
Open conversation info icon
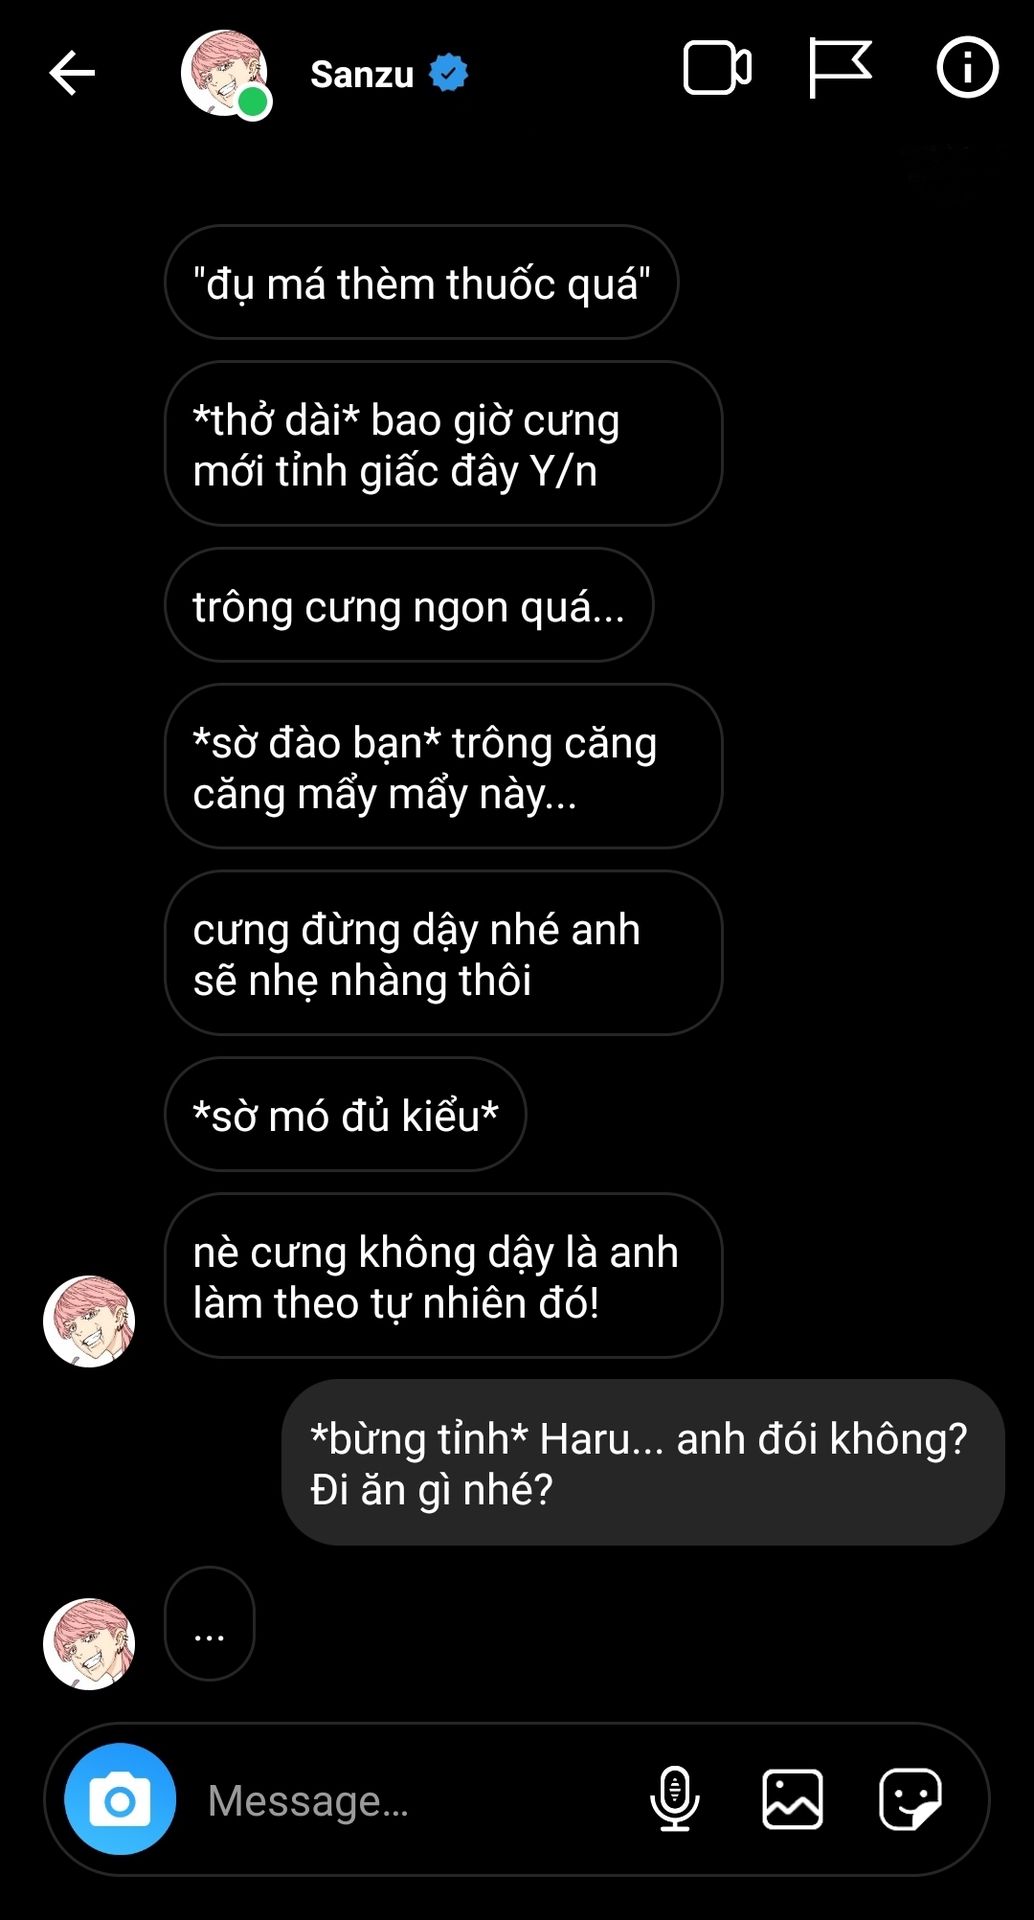coord(967,68)
